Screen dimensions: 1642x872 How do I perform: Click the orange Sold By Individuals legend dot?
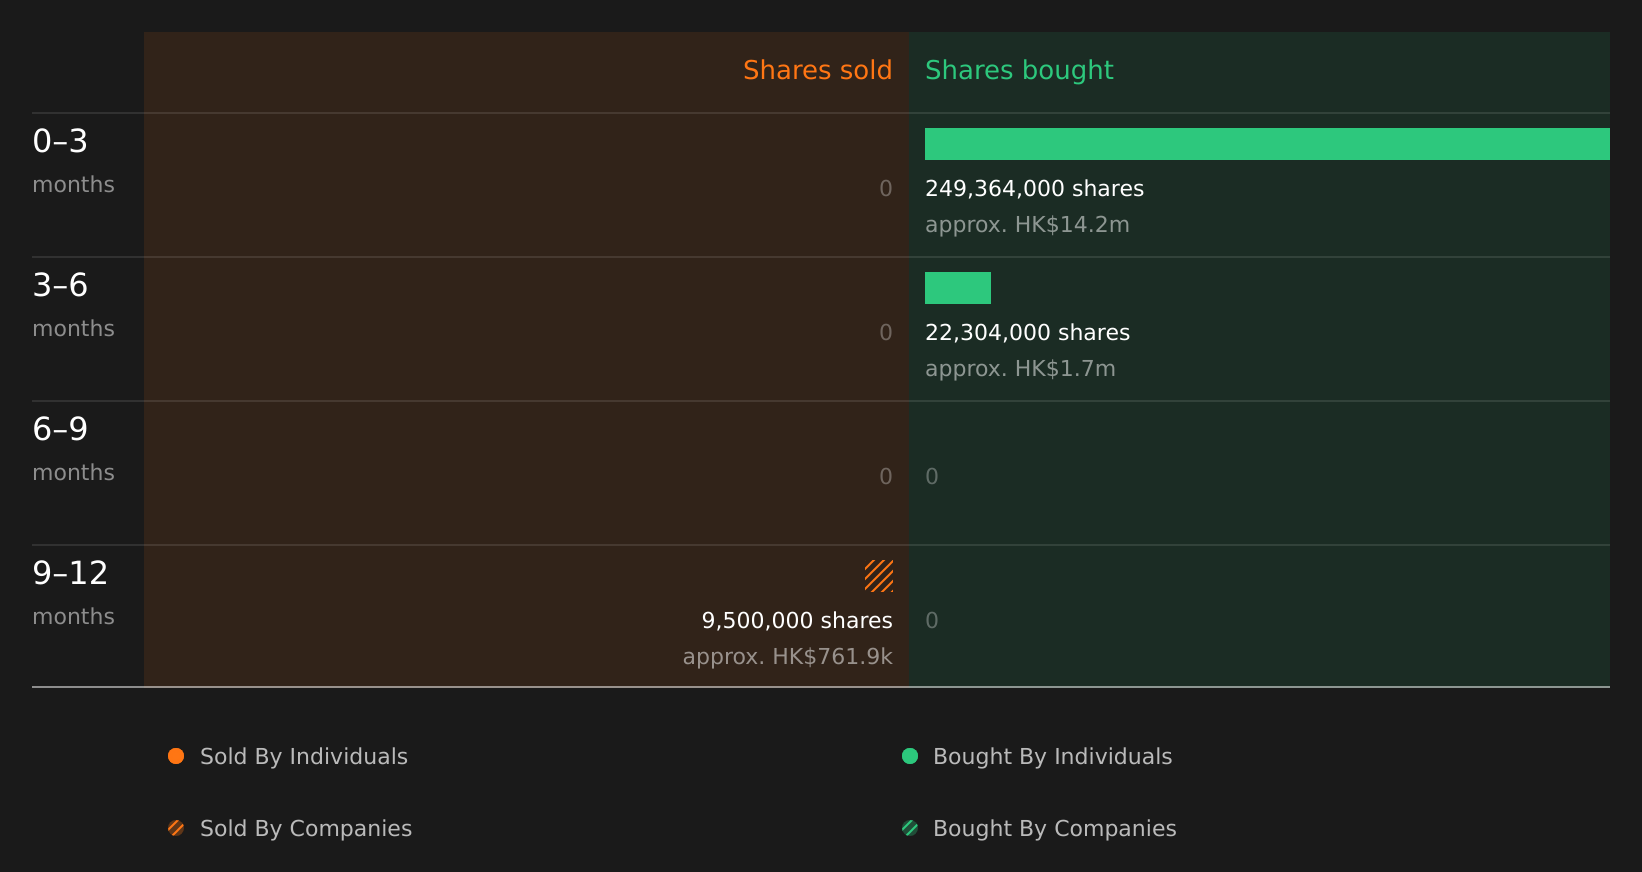[x=176, y=756]
